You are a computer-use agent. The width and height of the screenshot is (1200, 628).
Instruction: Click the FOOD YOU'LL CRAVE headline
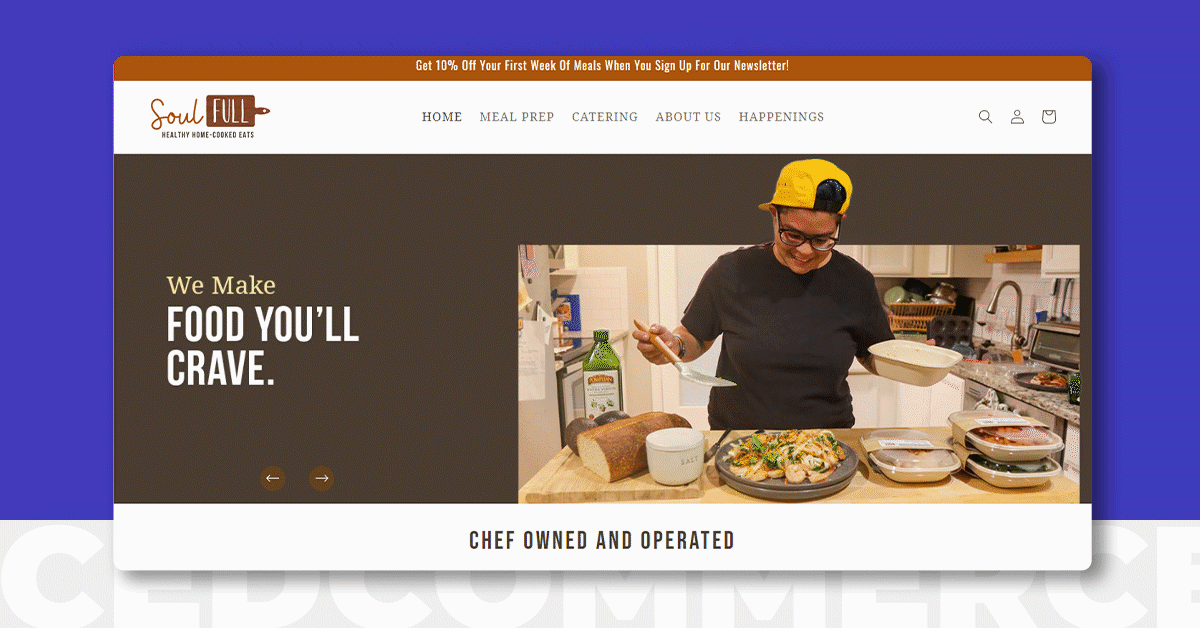pyautogui.click(x=263, y=348)
